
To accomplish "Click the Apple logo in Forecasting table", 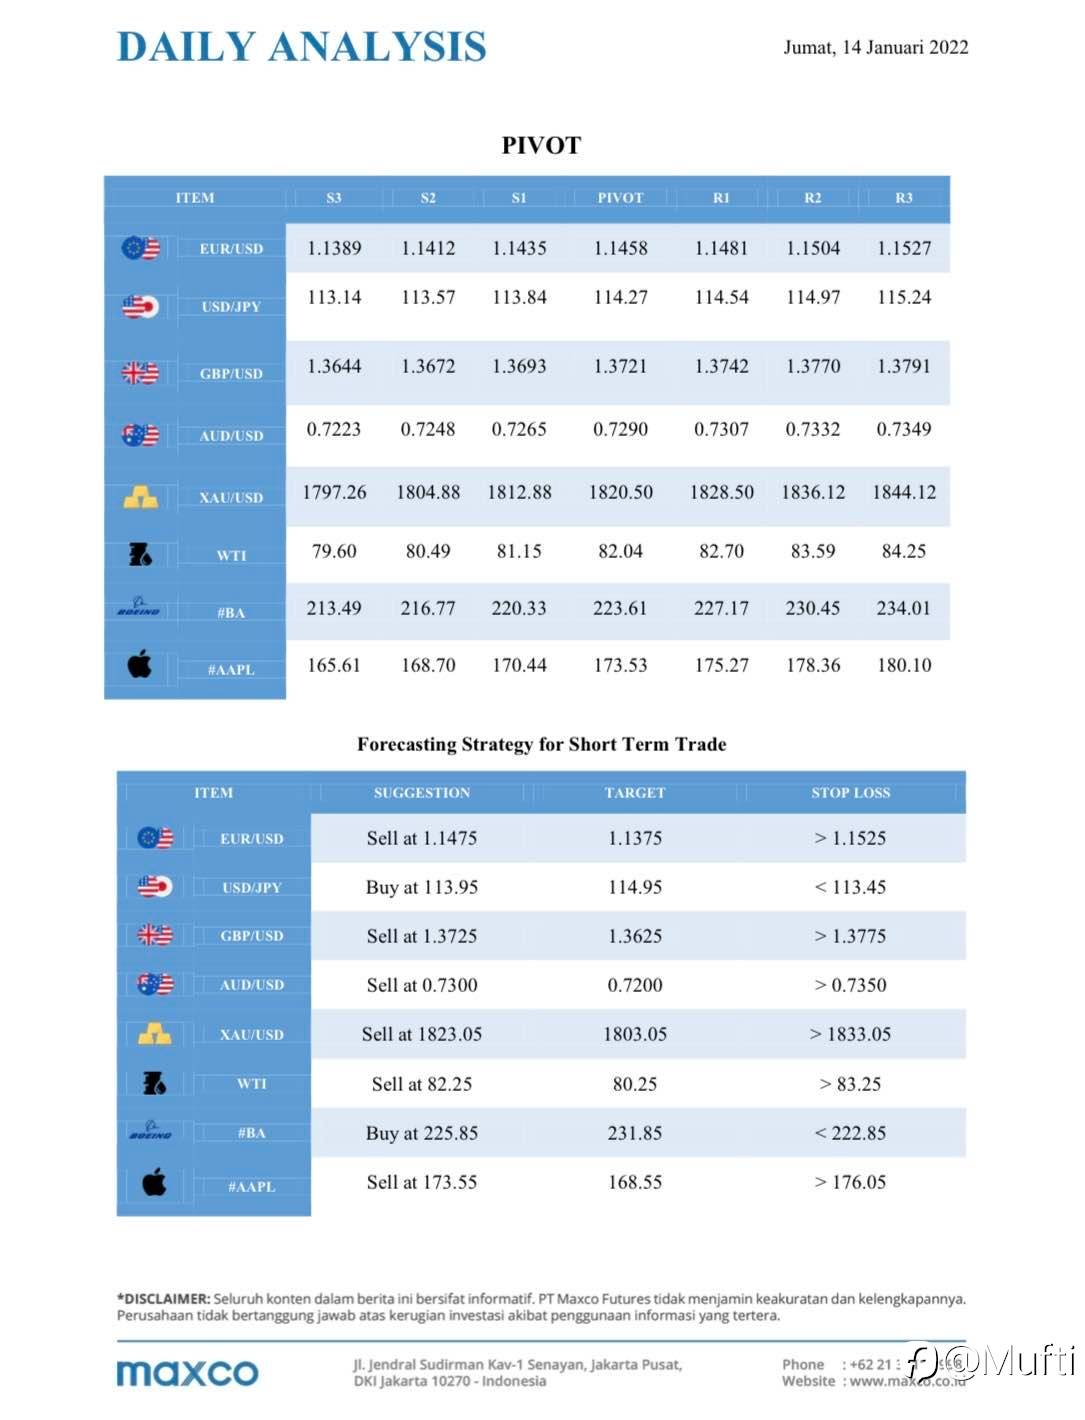I will click(154, 1183).
